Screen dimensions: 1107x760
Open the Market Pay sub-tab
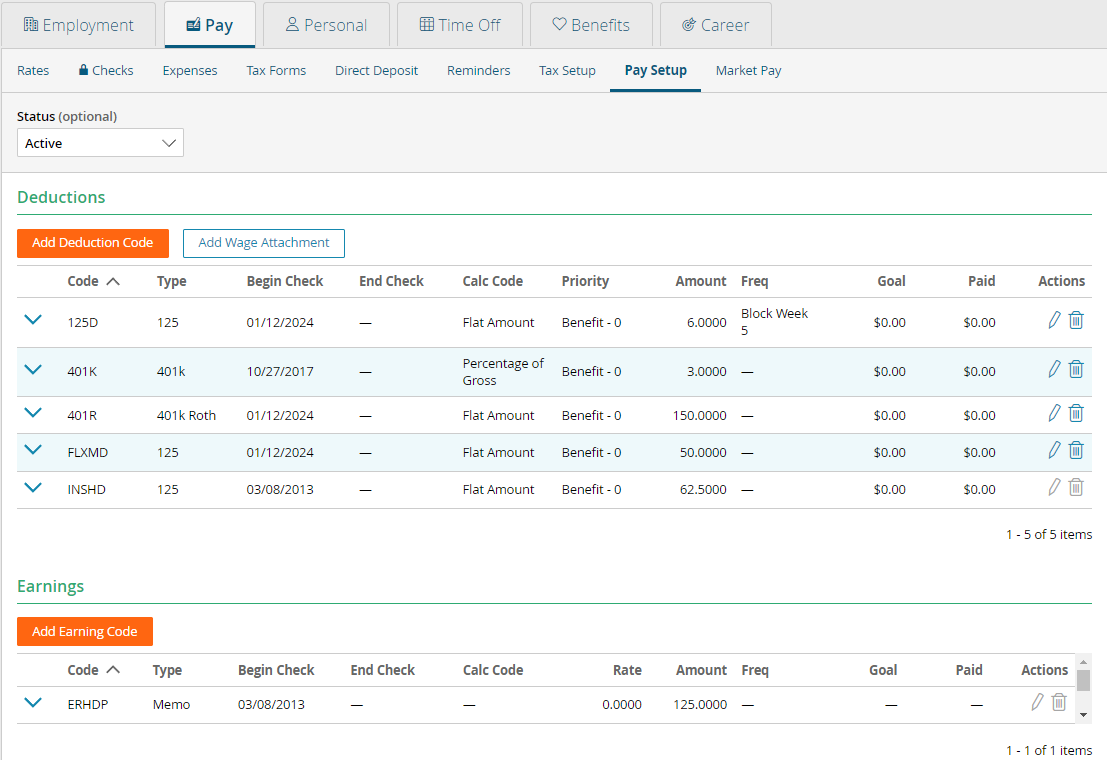coord(748,71)
